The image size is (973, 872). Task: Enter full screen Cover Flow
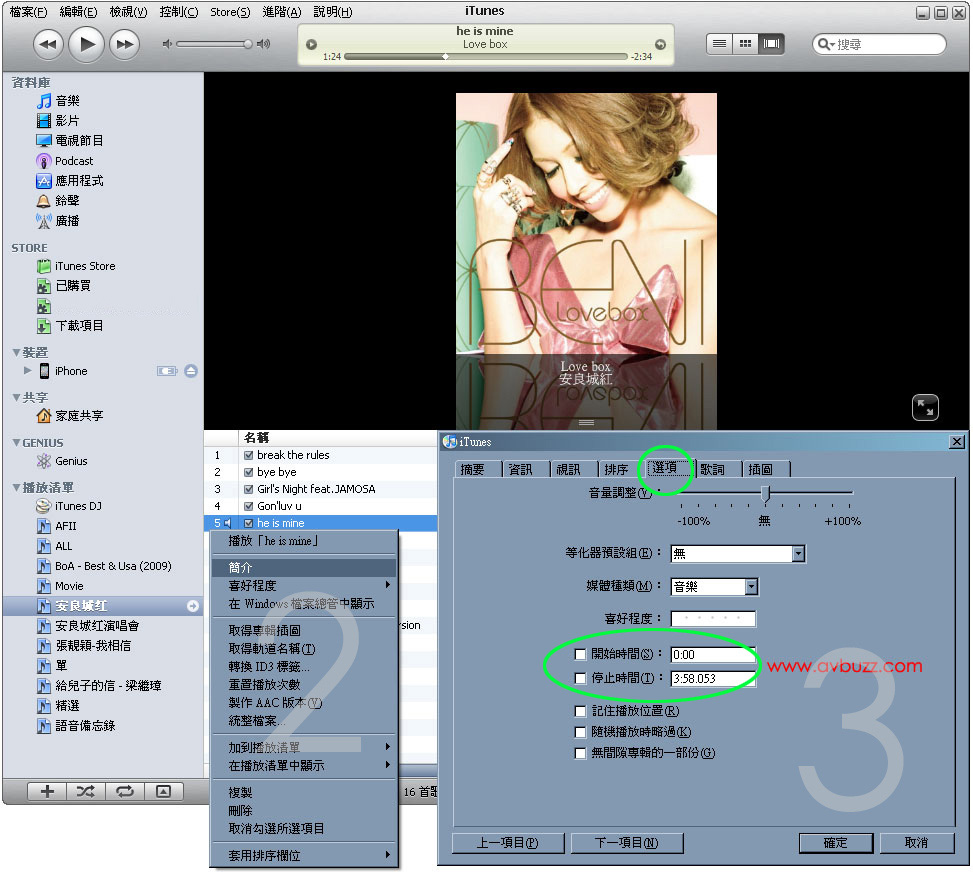[x=925, y=408]
